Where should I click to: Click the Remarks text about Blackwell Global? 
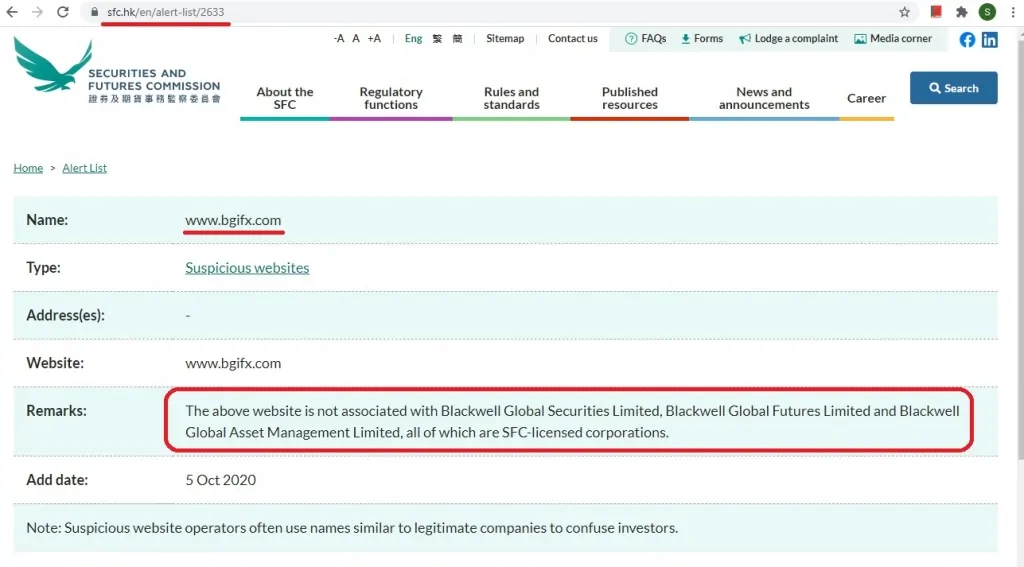pyautogui.click(x=572, y=421)
